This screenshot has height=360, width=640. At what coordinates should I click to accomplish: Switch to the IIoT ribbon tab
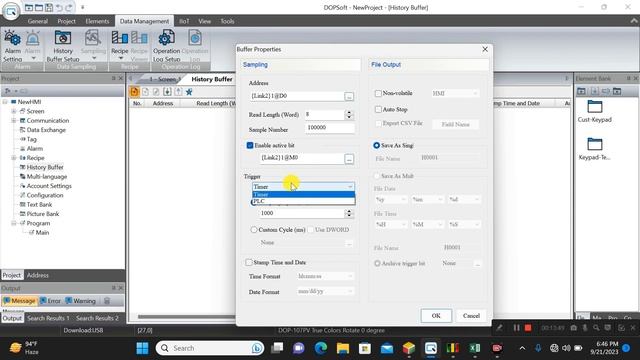pyautogui.click(x=184, y=21)
